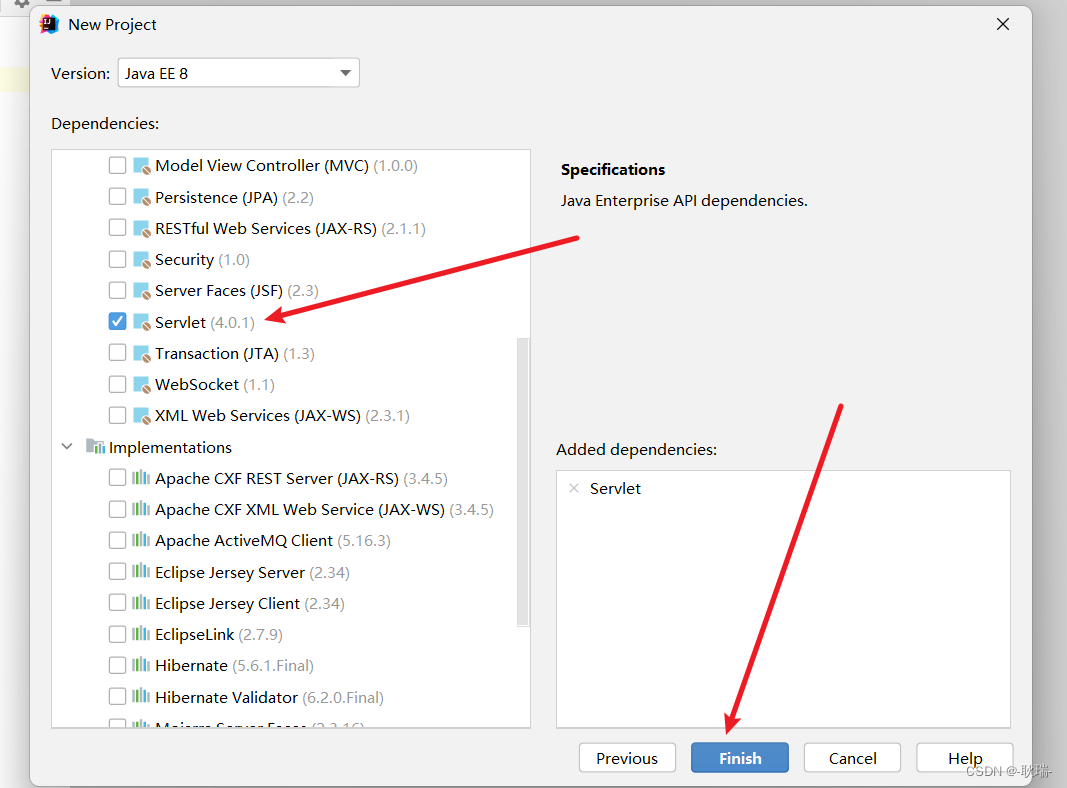
Task: Tick the Hibernate (5.6.1.Final) checkbox
Action: [117, 665]
